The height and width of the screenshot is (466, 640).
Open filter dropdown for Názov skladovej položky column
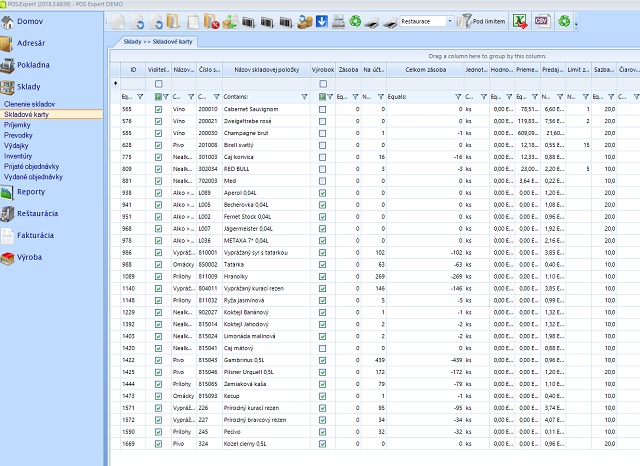[x=305, y=96]
